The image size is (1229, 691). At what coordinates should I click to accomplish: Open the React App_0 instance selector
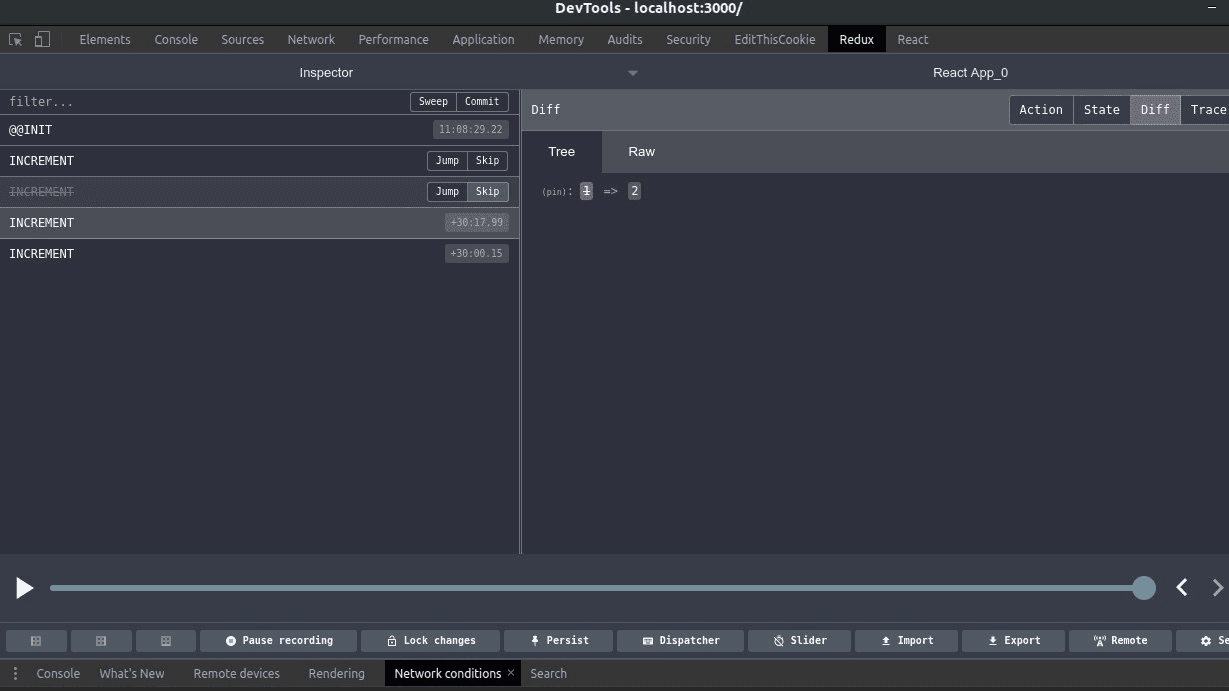[970, 72]
